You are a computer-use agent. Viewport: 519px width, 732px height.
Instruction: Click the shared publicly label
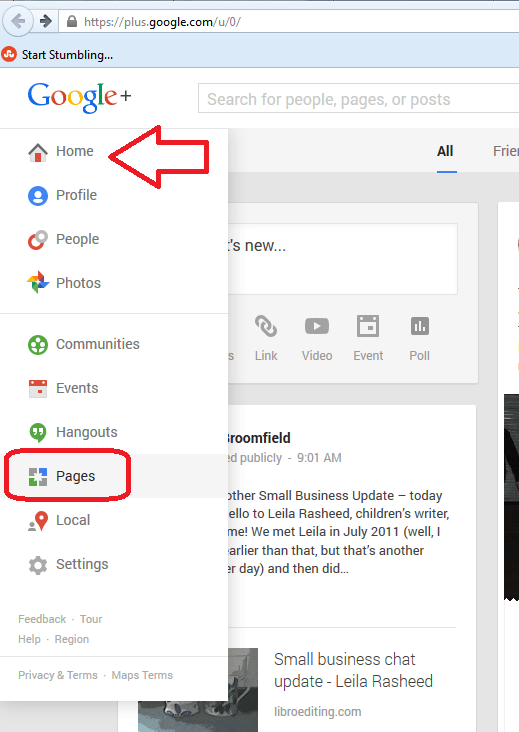[255, 458]
